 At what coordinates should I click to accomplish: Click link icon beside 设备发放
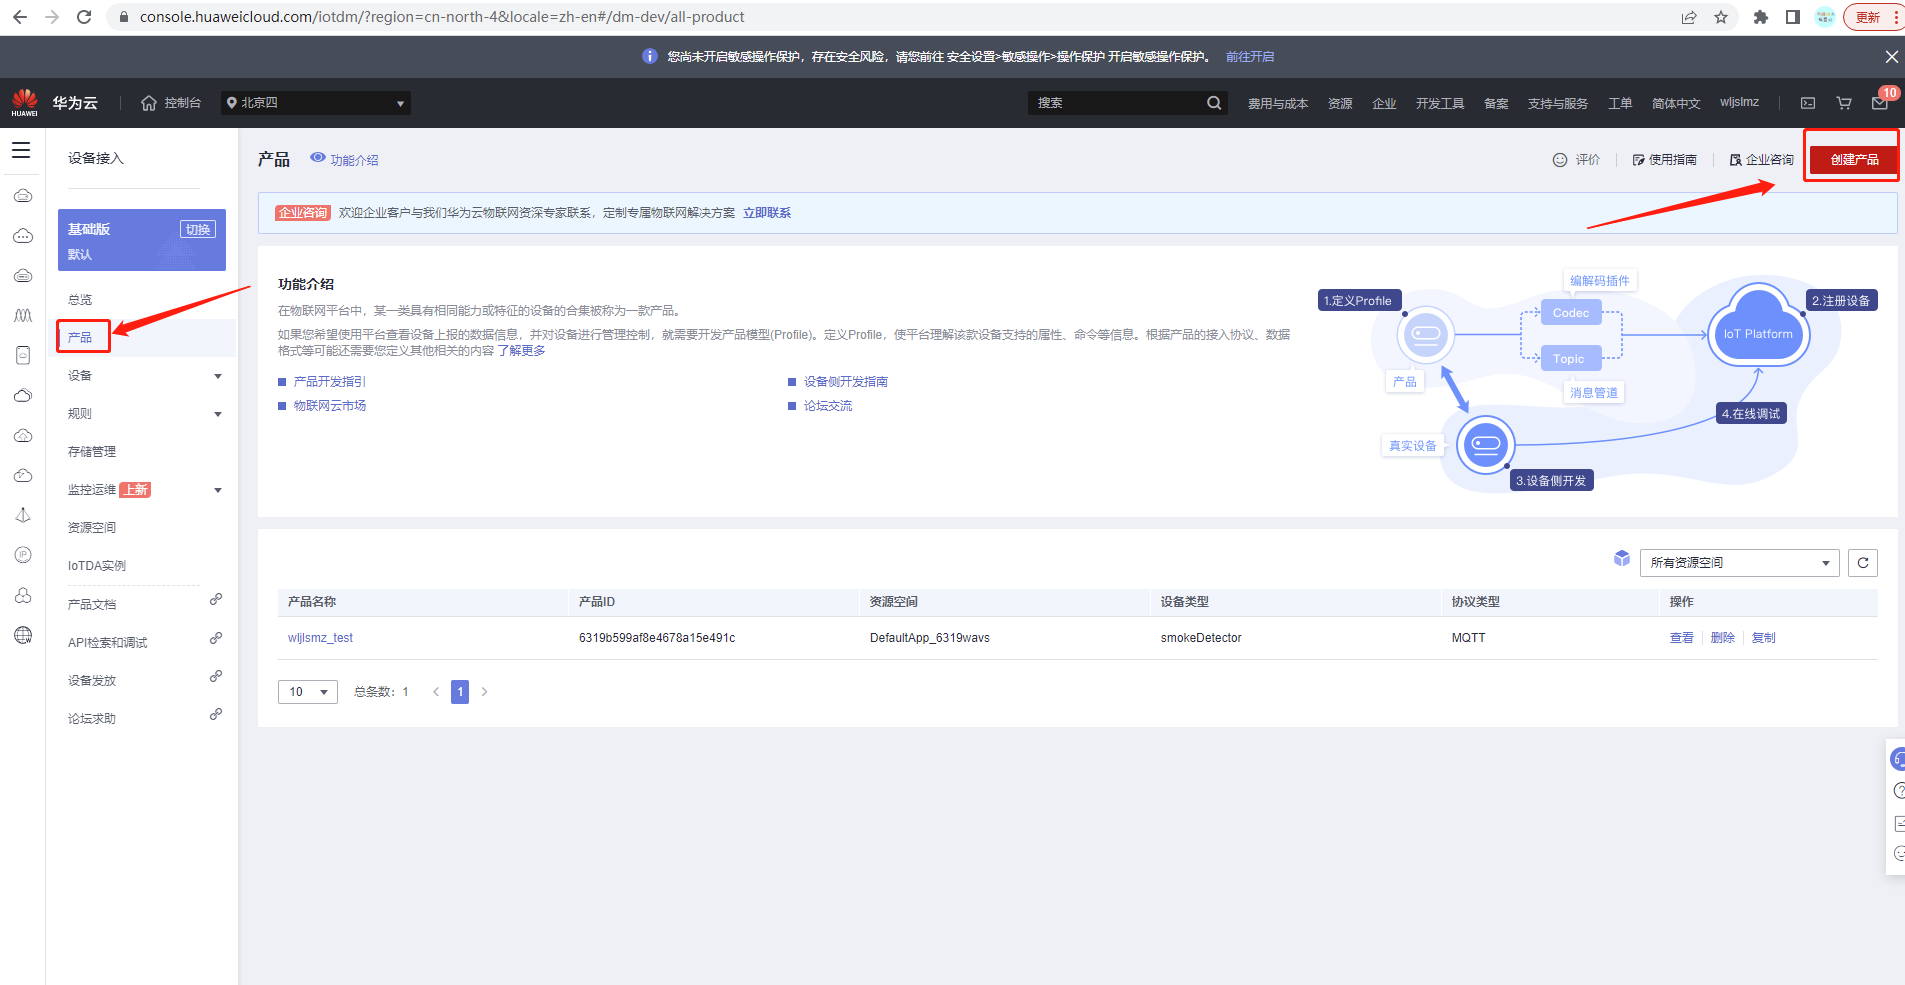tap(215, 676)
